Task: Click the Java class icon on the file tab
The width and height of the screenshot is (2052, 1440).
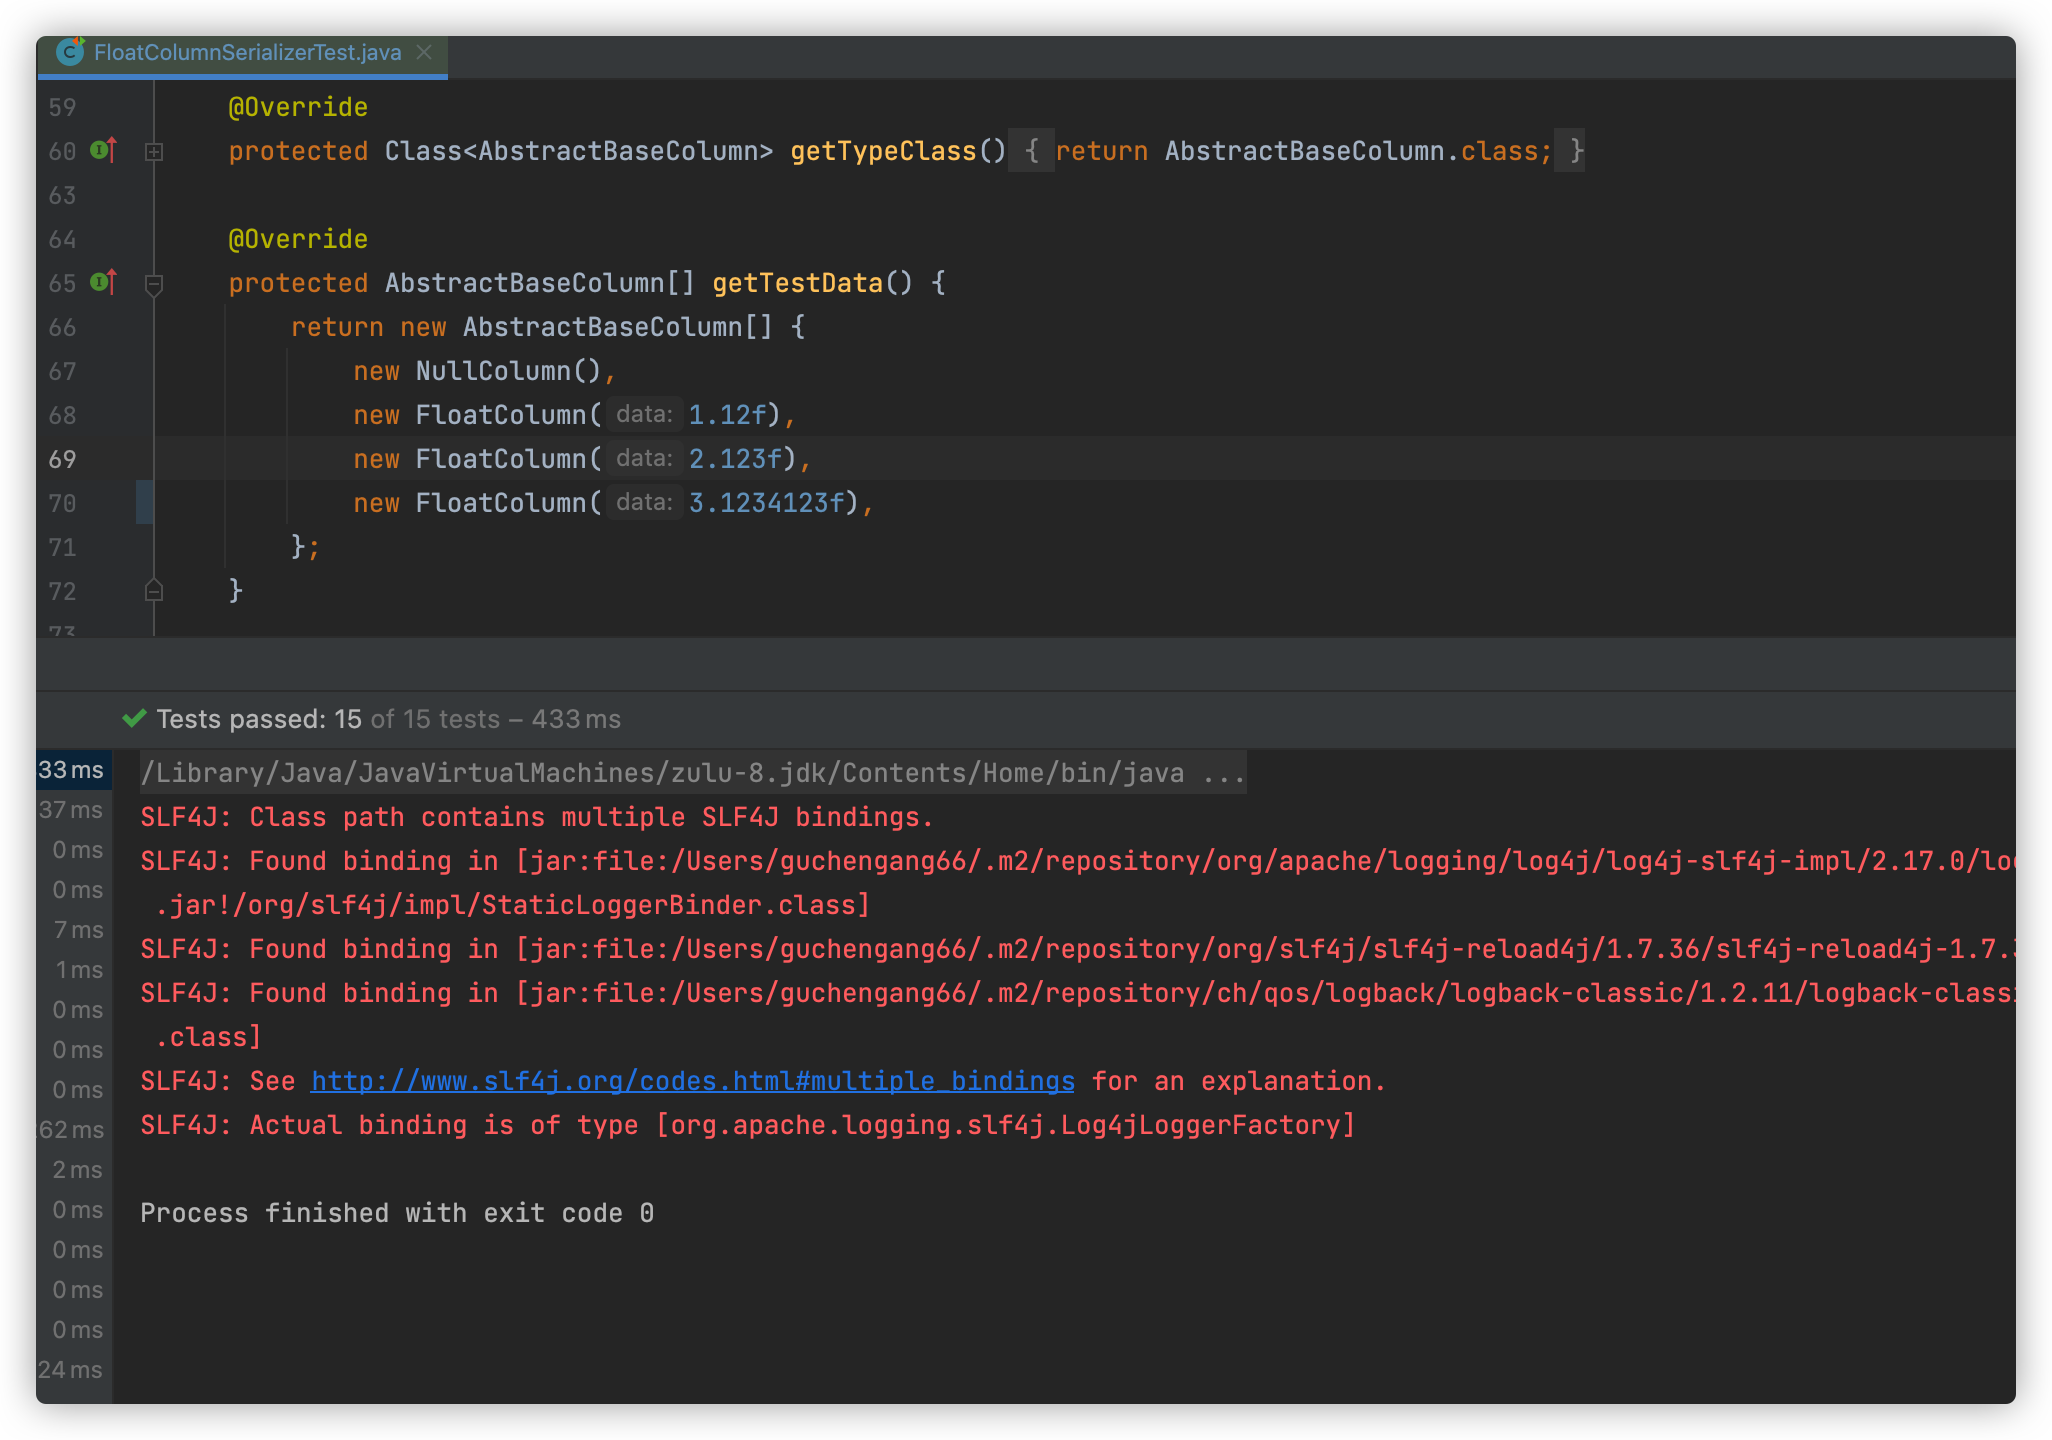Action: 70,52
